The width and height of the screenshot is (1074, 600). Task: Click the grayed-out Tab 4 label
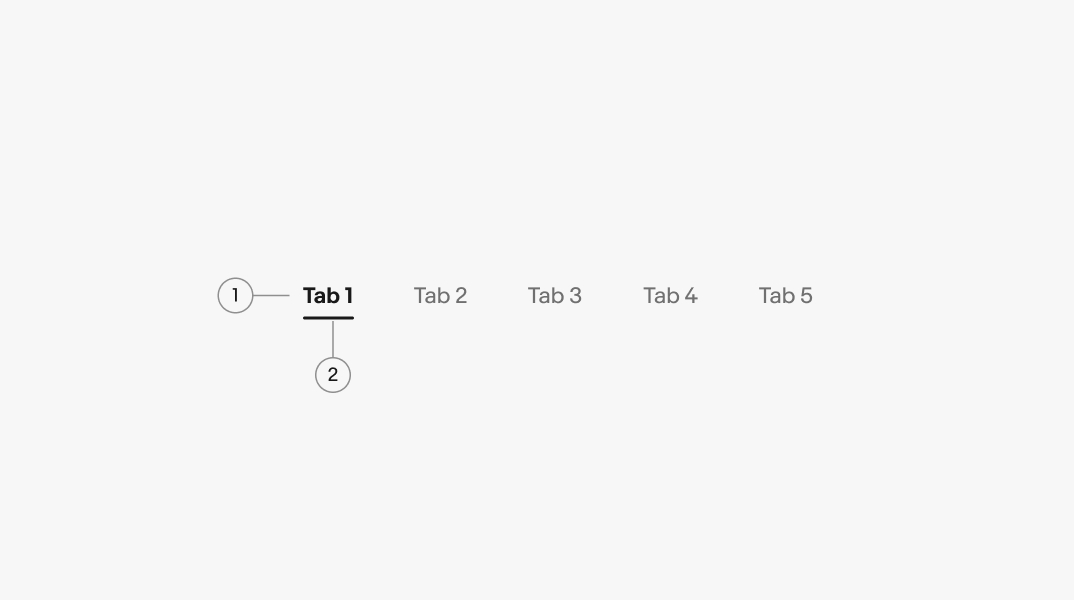click(671, 296)
